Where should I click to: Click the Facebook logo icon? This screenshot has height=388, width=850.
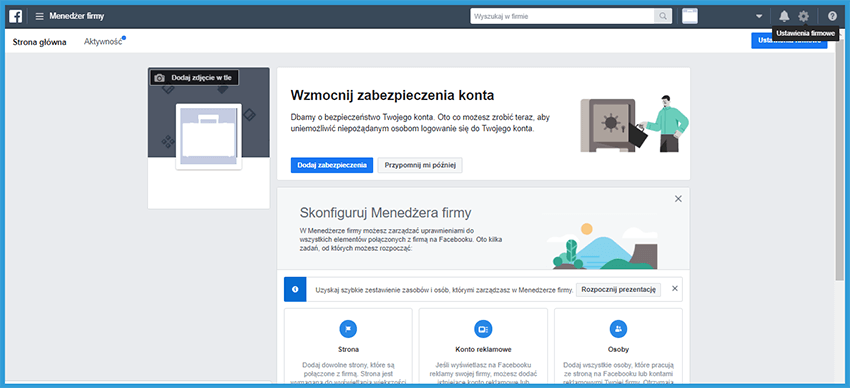pyautogui.click(x=16, y=16)
